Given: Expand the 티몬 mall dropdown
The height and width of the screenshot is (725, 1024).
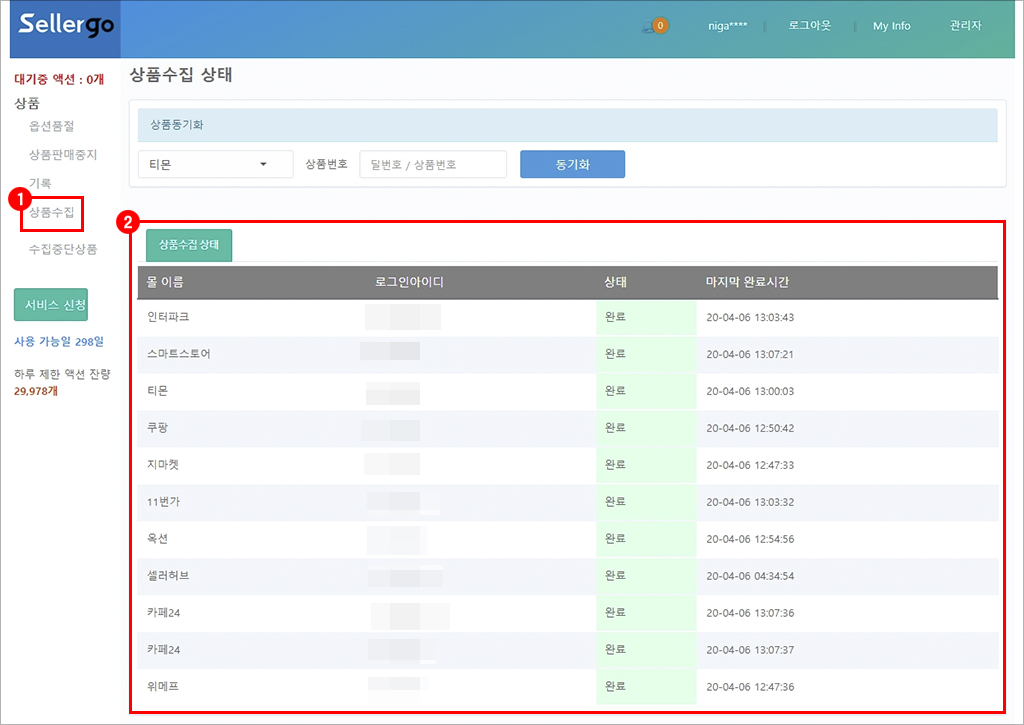Looking at the screenshot, I should [x=216, y=164].
